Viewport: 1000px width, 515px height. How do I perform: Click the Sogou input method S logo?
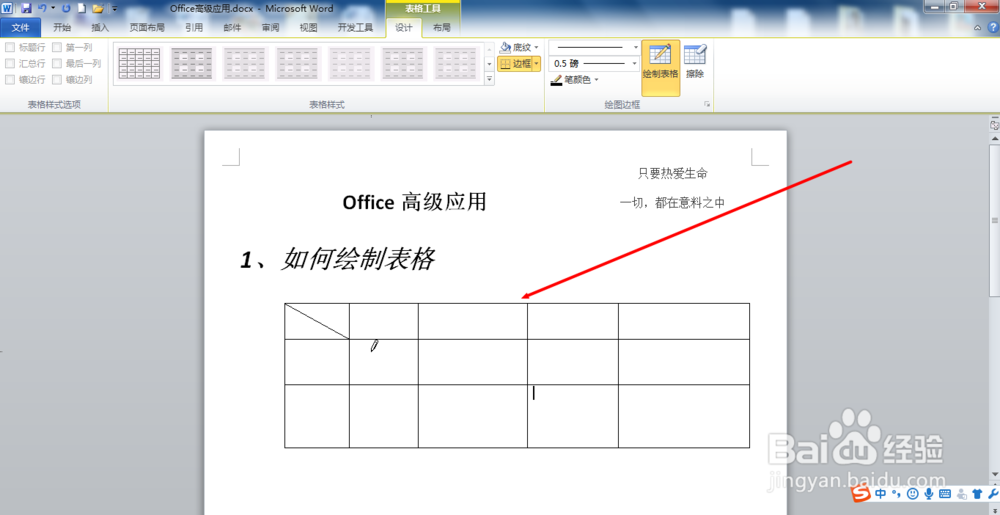point(862,494)
